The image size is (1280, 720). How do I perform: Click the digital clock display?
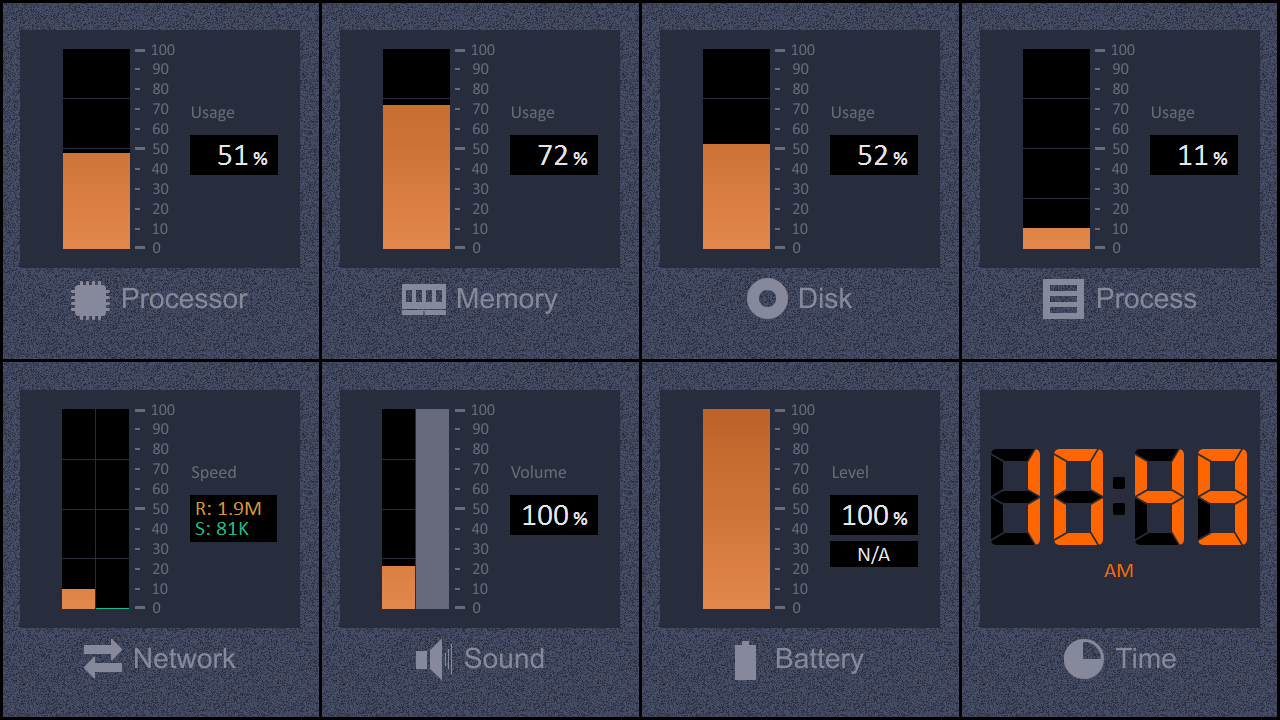pos(1119,497)
